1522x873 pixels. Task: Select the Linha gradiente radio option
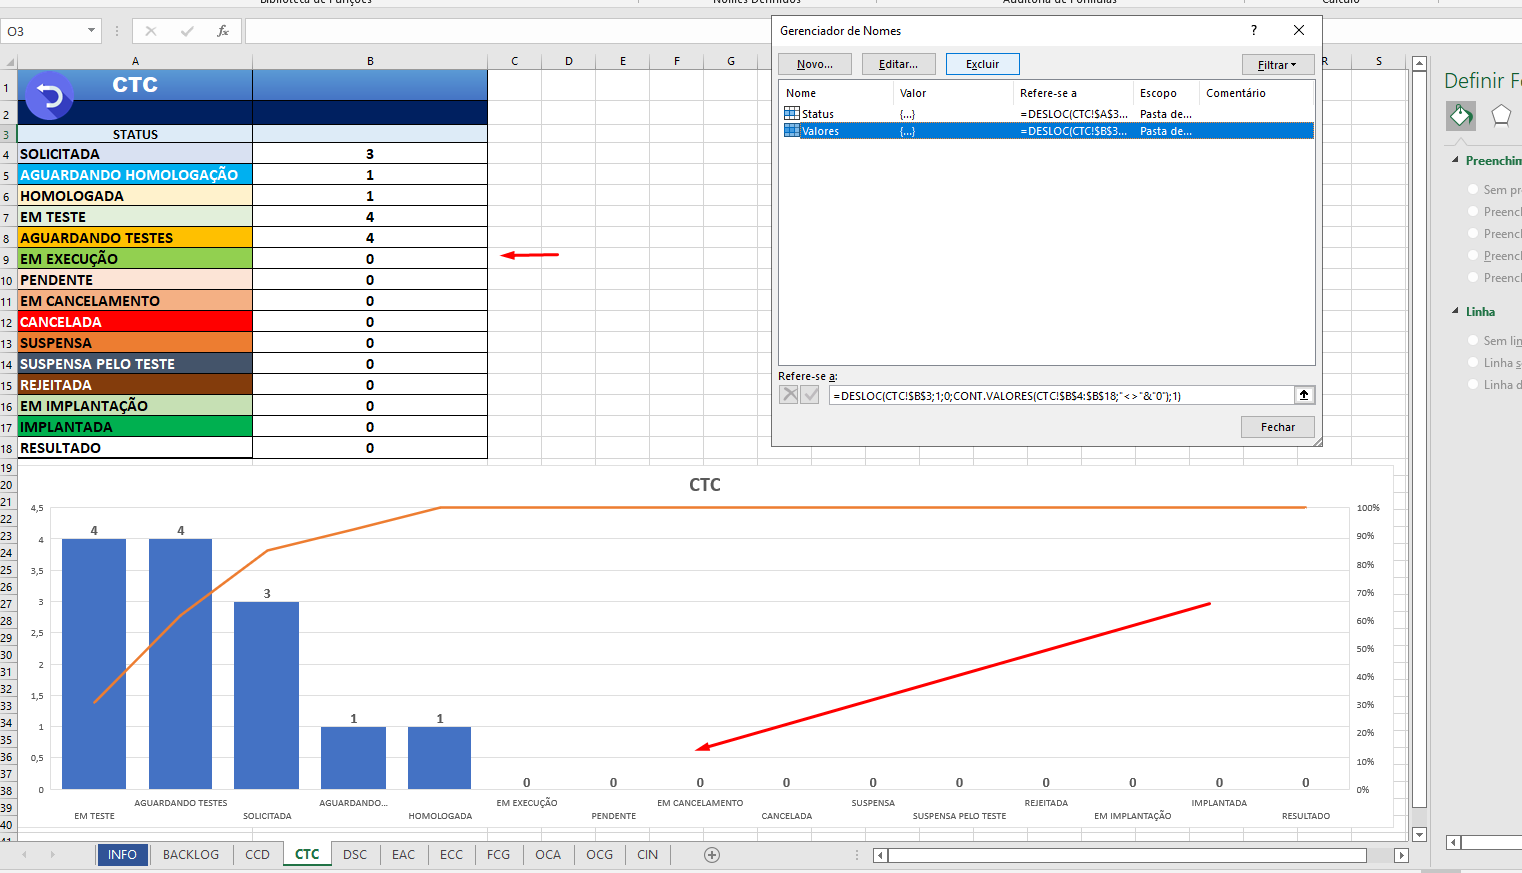(1473, 384)
